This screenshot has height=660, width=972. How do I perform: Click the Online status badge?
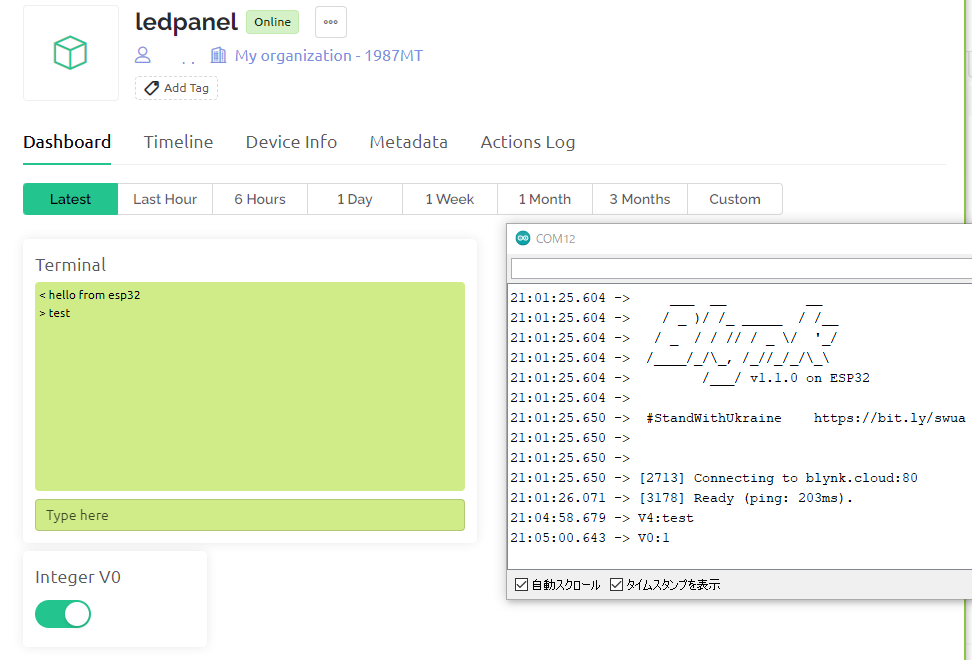272,22
